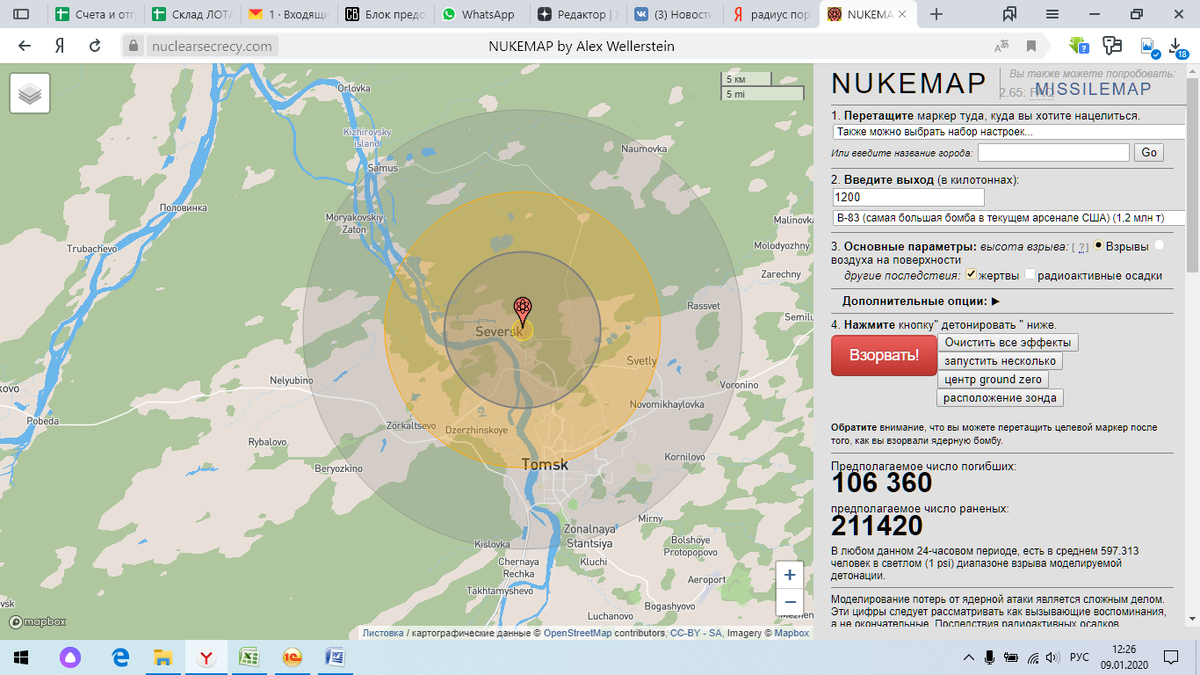Screen dimensions: 1200x675
Task: Open the MISSILEMAP link
Action: (1092, 89)
